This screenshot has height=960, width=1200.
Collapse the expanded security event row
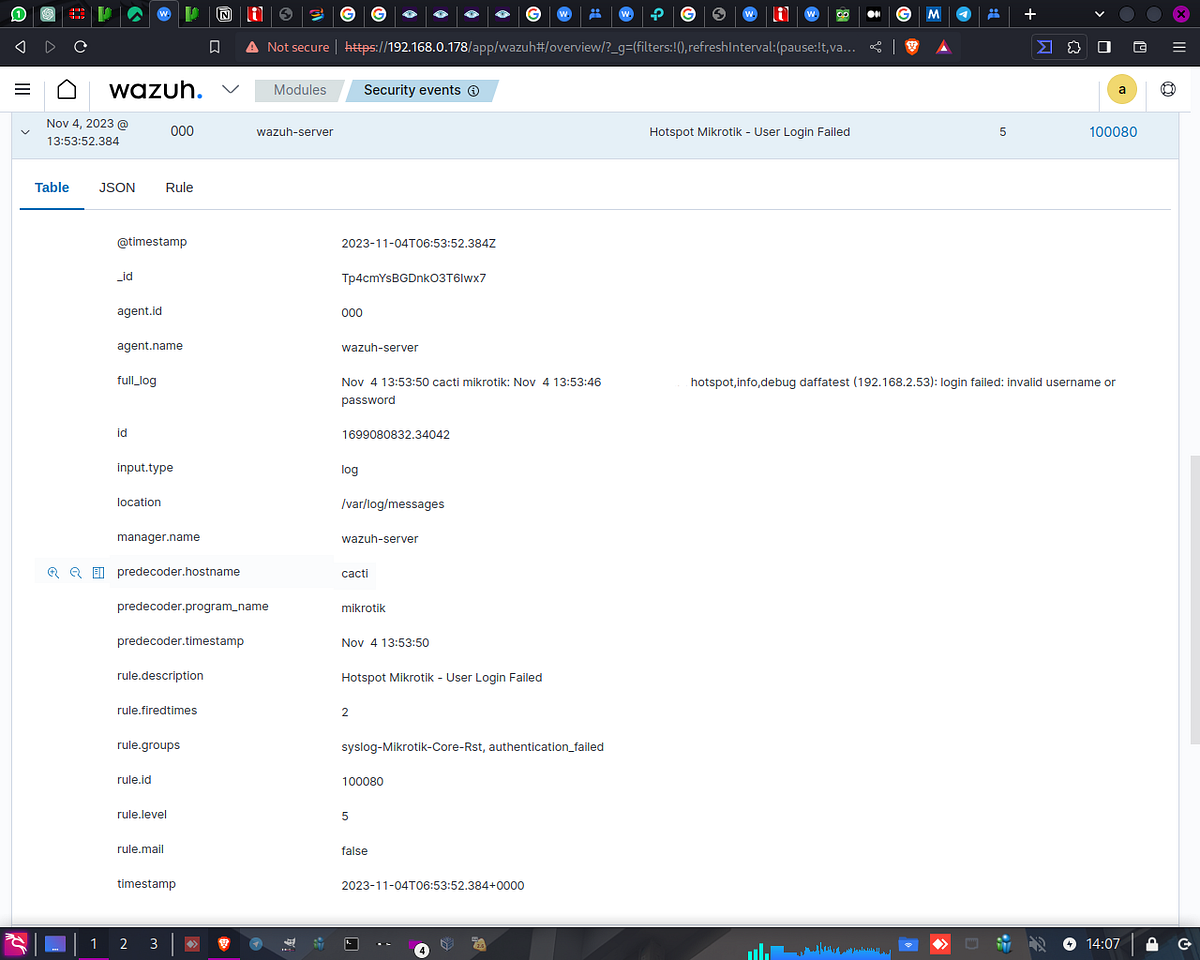[24, 131]
